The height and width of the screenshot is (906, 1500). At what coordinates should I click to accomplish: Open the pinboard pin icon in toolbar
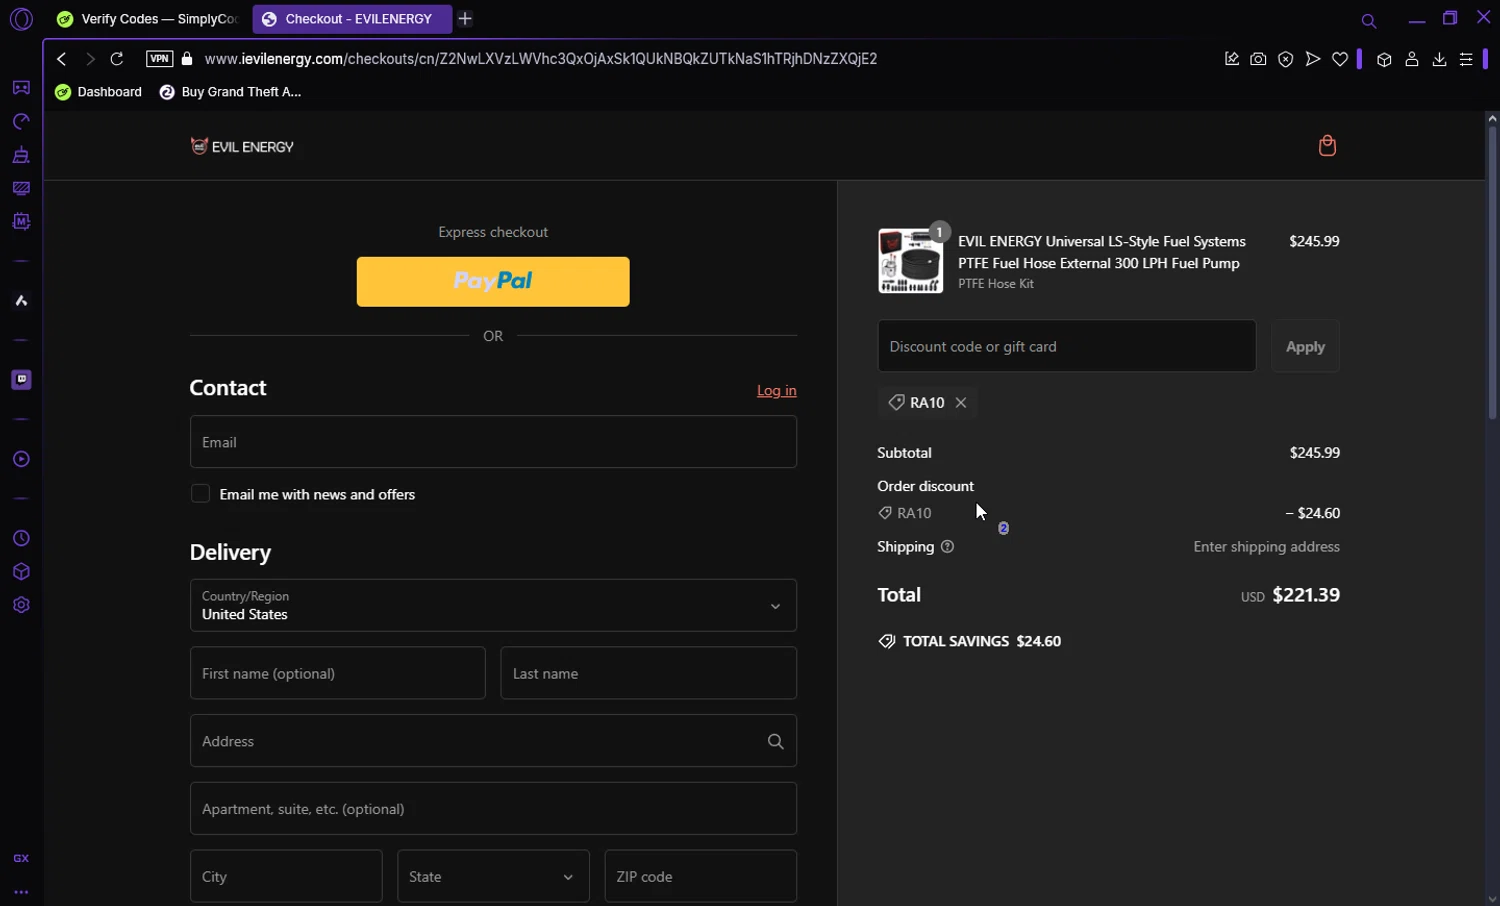coord(1232,59)
